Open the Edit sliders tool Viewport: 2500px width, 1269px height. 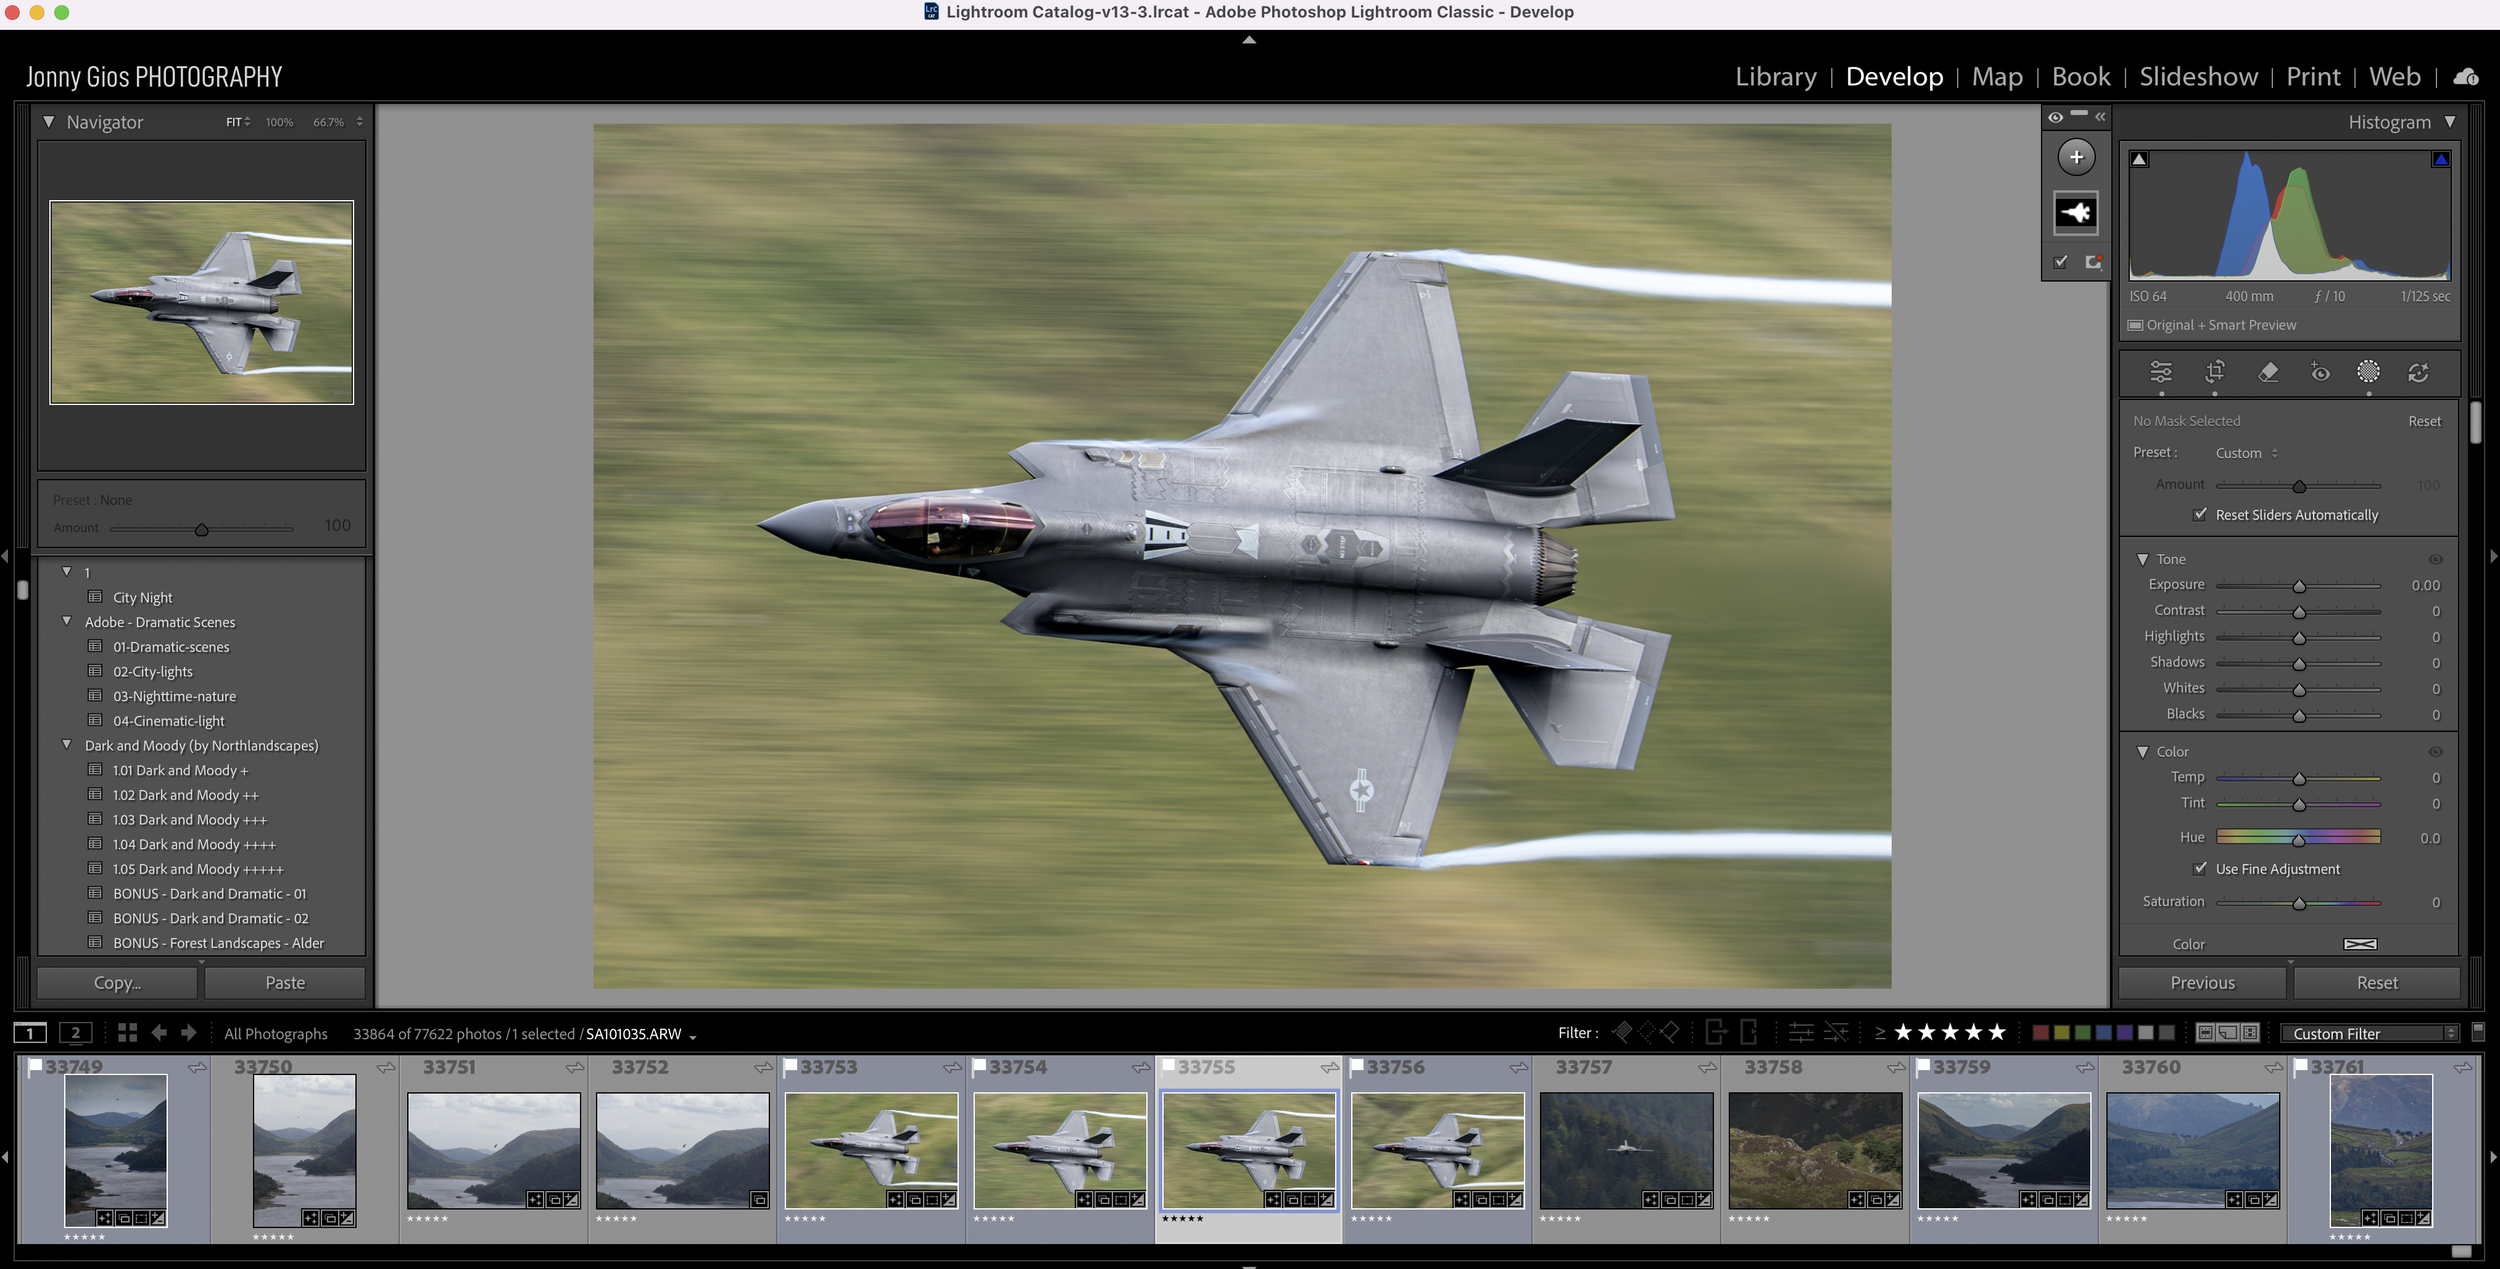[x=2160, y=372]
